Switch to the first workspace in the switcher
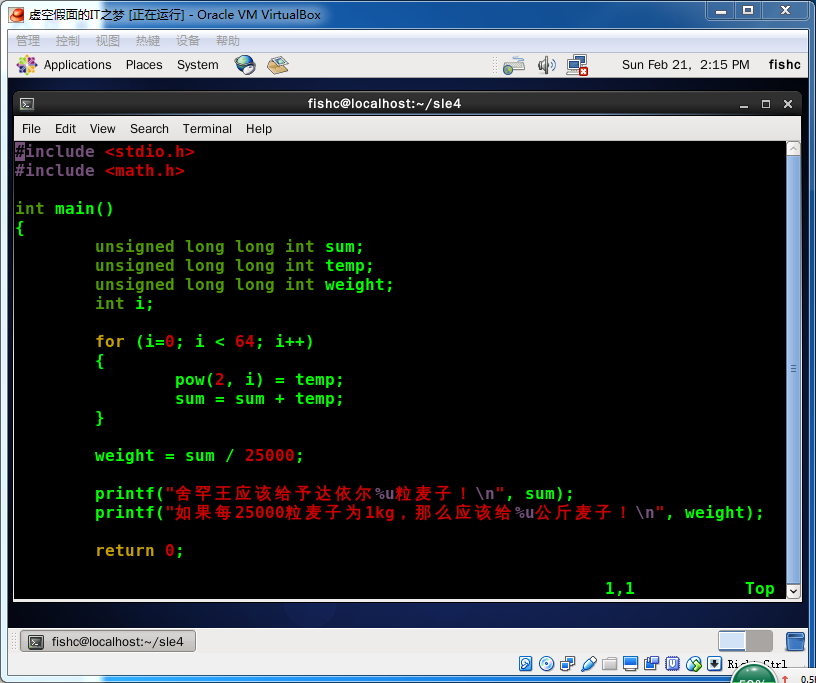 click(x=732, y=641)
